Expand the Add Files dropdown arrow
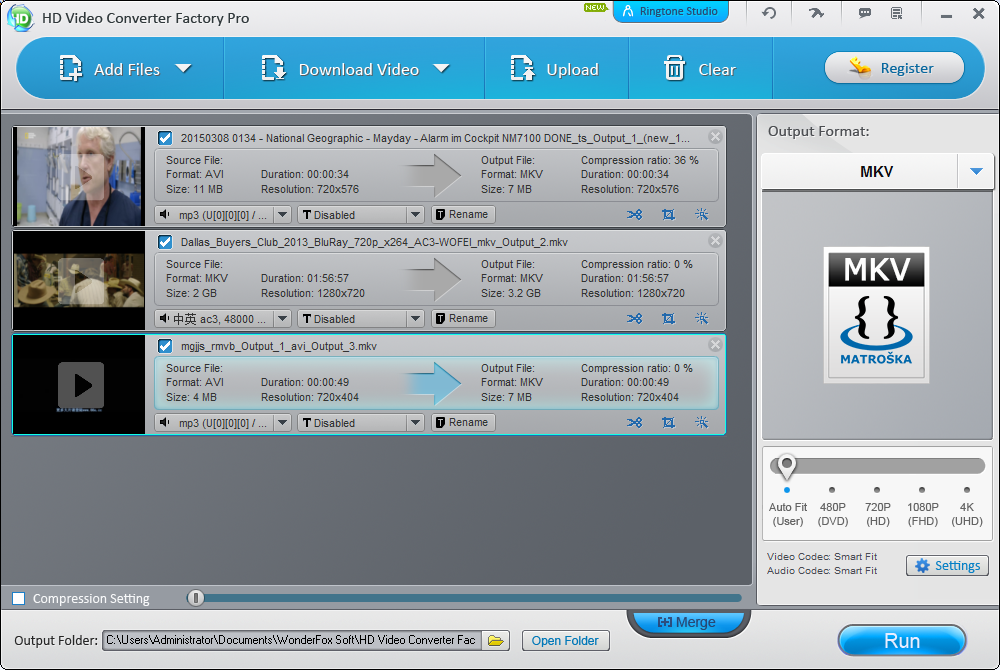Viewport: 1000px width, 670px height. (184, 68)
